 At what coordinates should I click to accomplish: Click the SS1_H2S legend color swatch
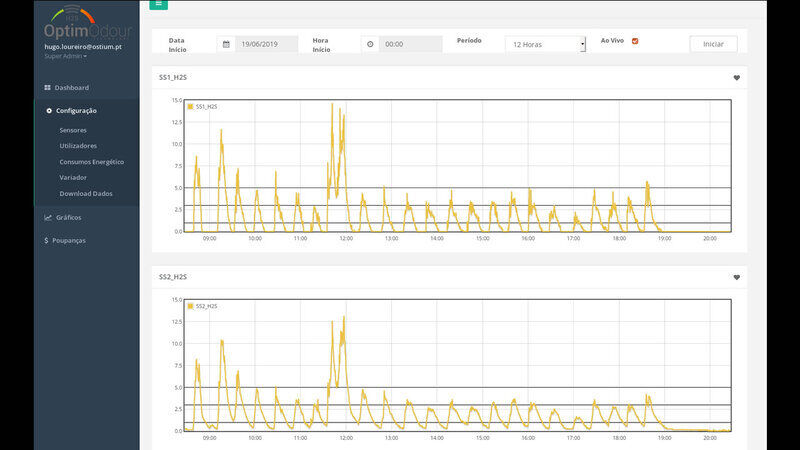[x=190, y=107]
